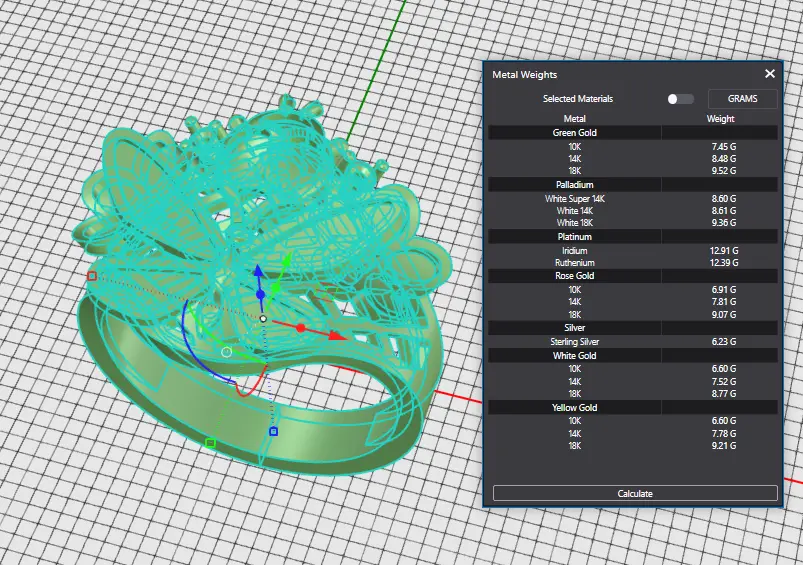The image size is (803, 565).
Task: Select the White Gold header row
Action: tap(633, 355)
